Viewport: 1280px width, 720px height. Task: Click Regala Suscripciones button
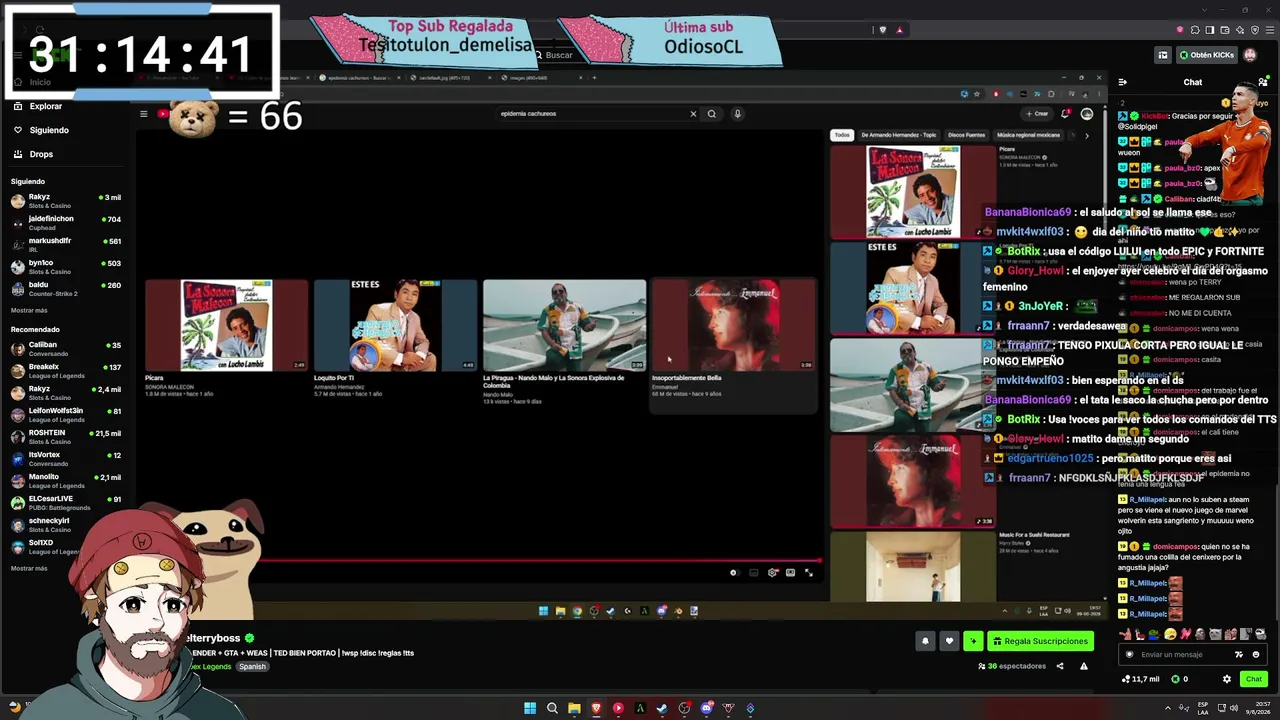click(x=1040, y=641)
